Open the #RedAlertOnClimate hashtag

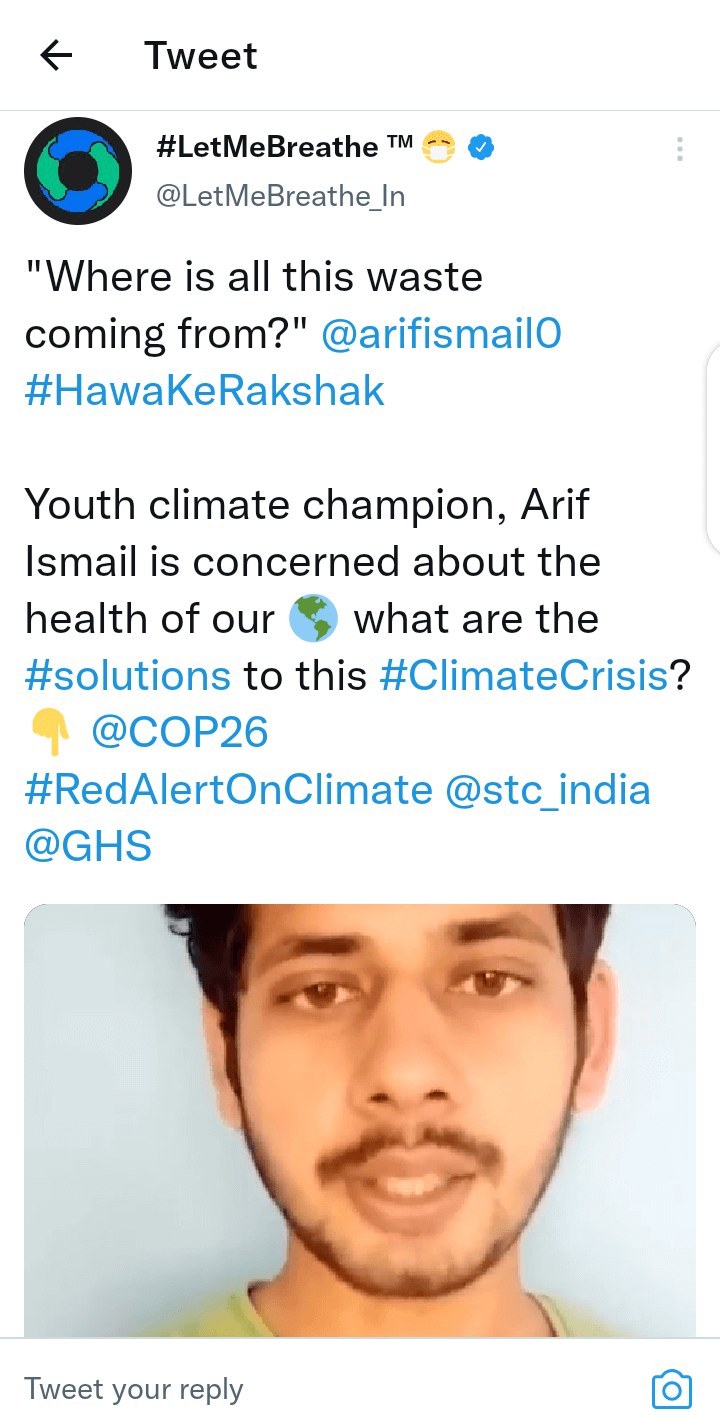(x=229, y=791)
